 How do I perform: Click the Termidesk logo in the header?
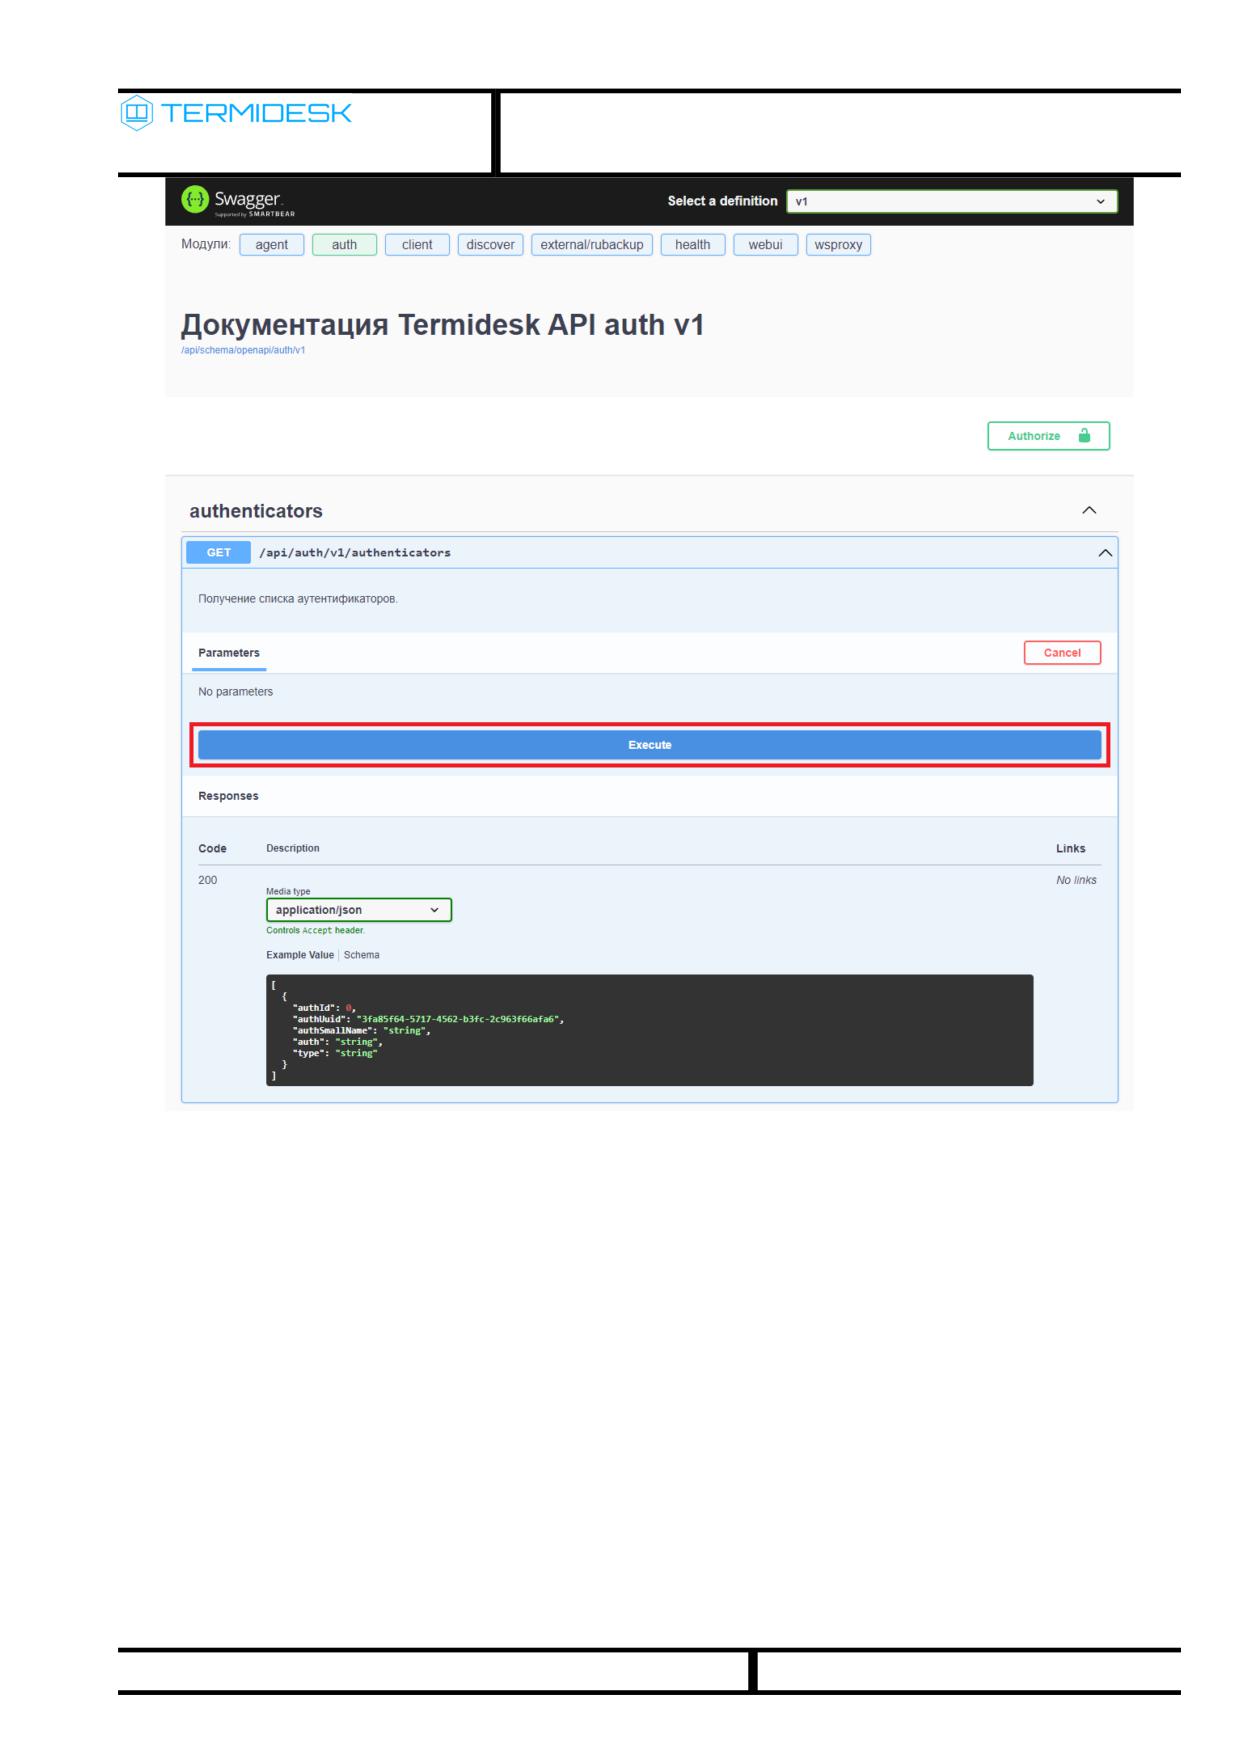click(236, 113)
